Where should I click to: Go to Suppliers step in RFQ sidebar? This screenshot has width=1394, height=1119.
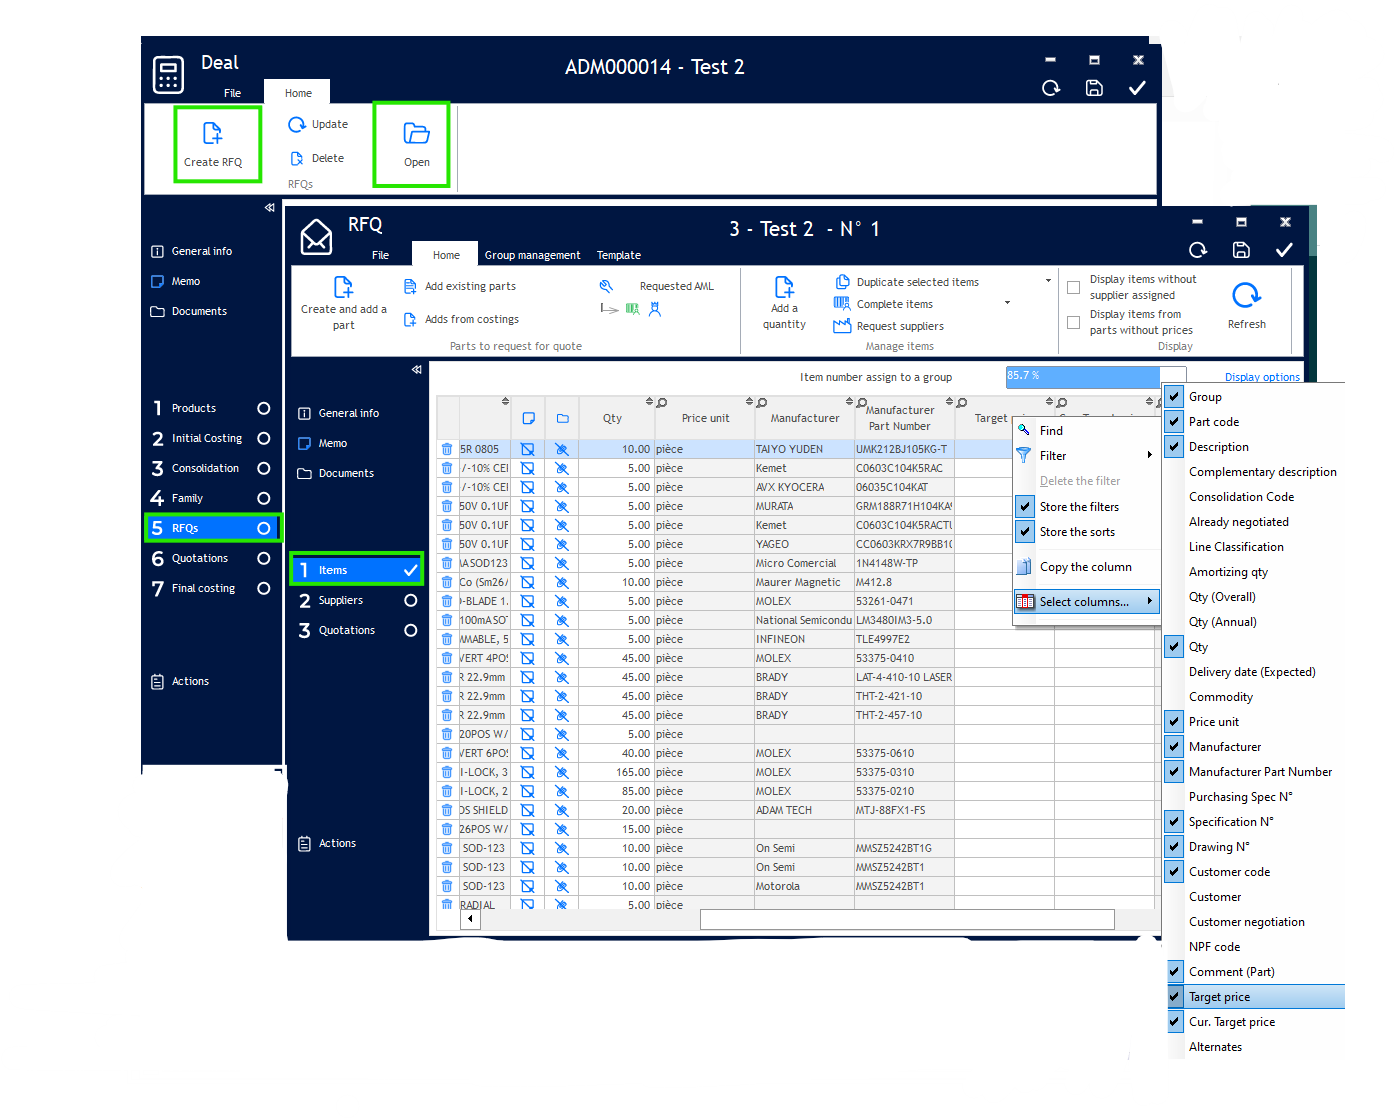click(x=341, y=600)
